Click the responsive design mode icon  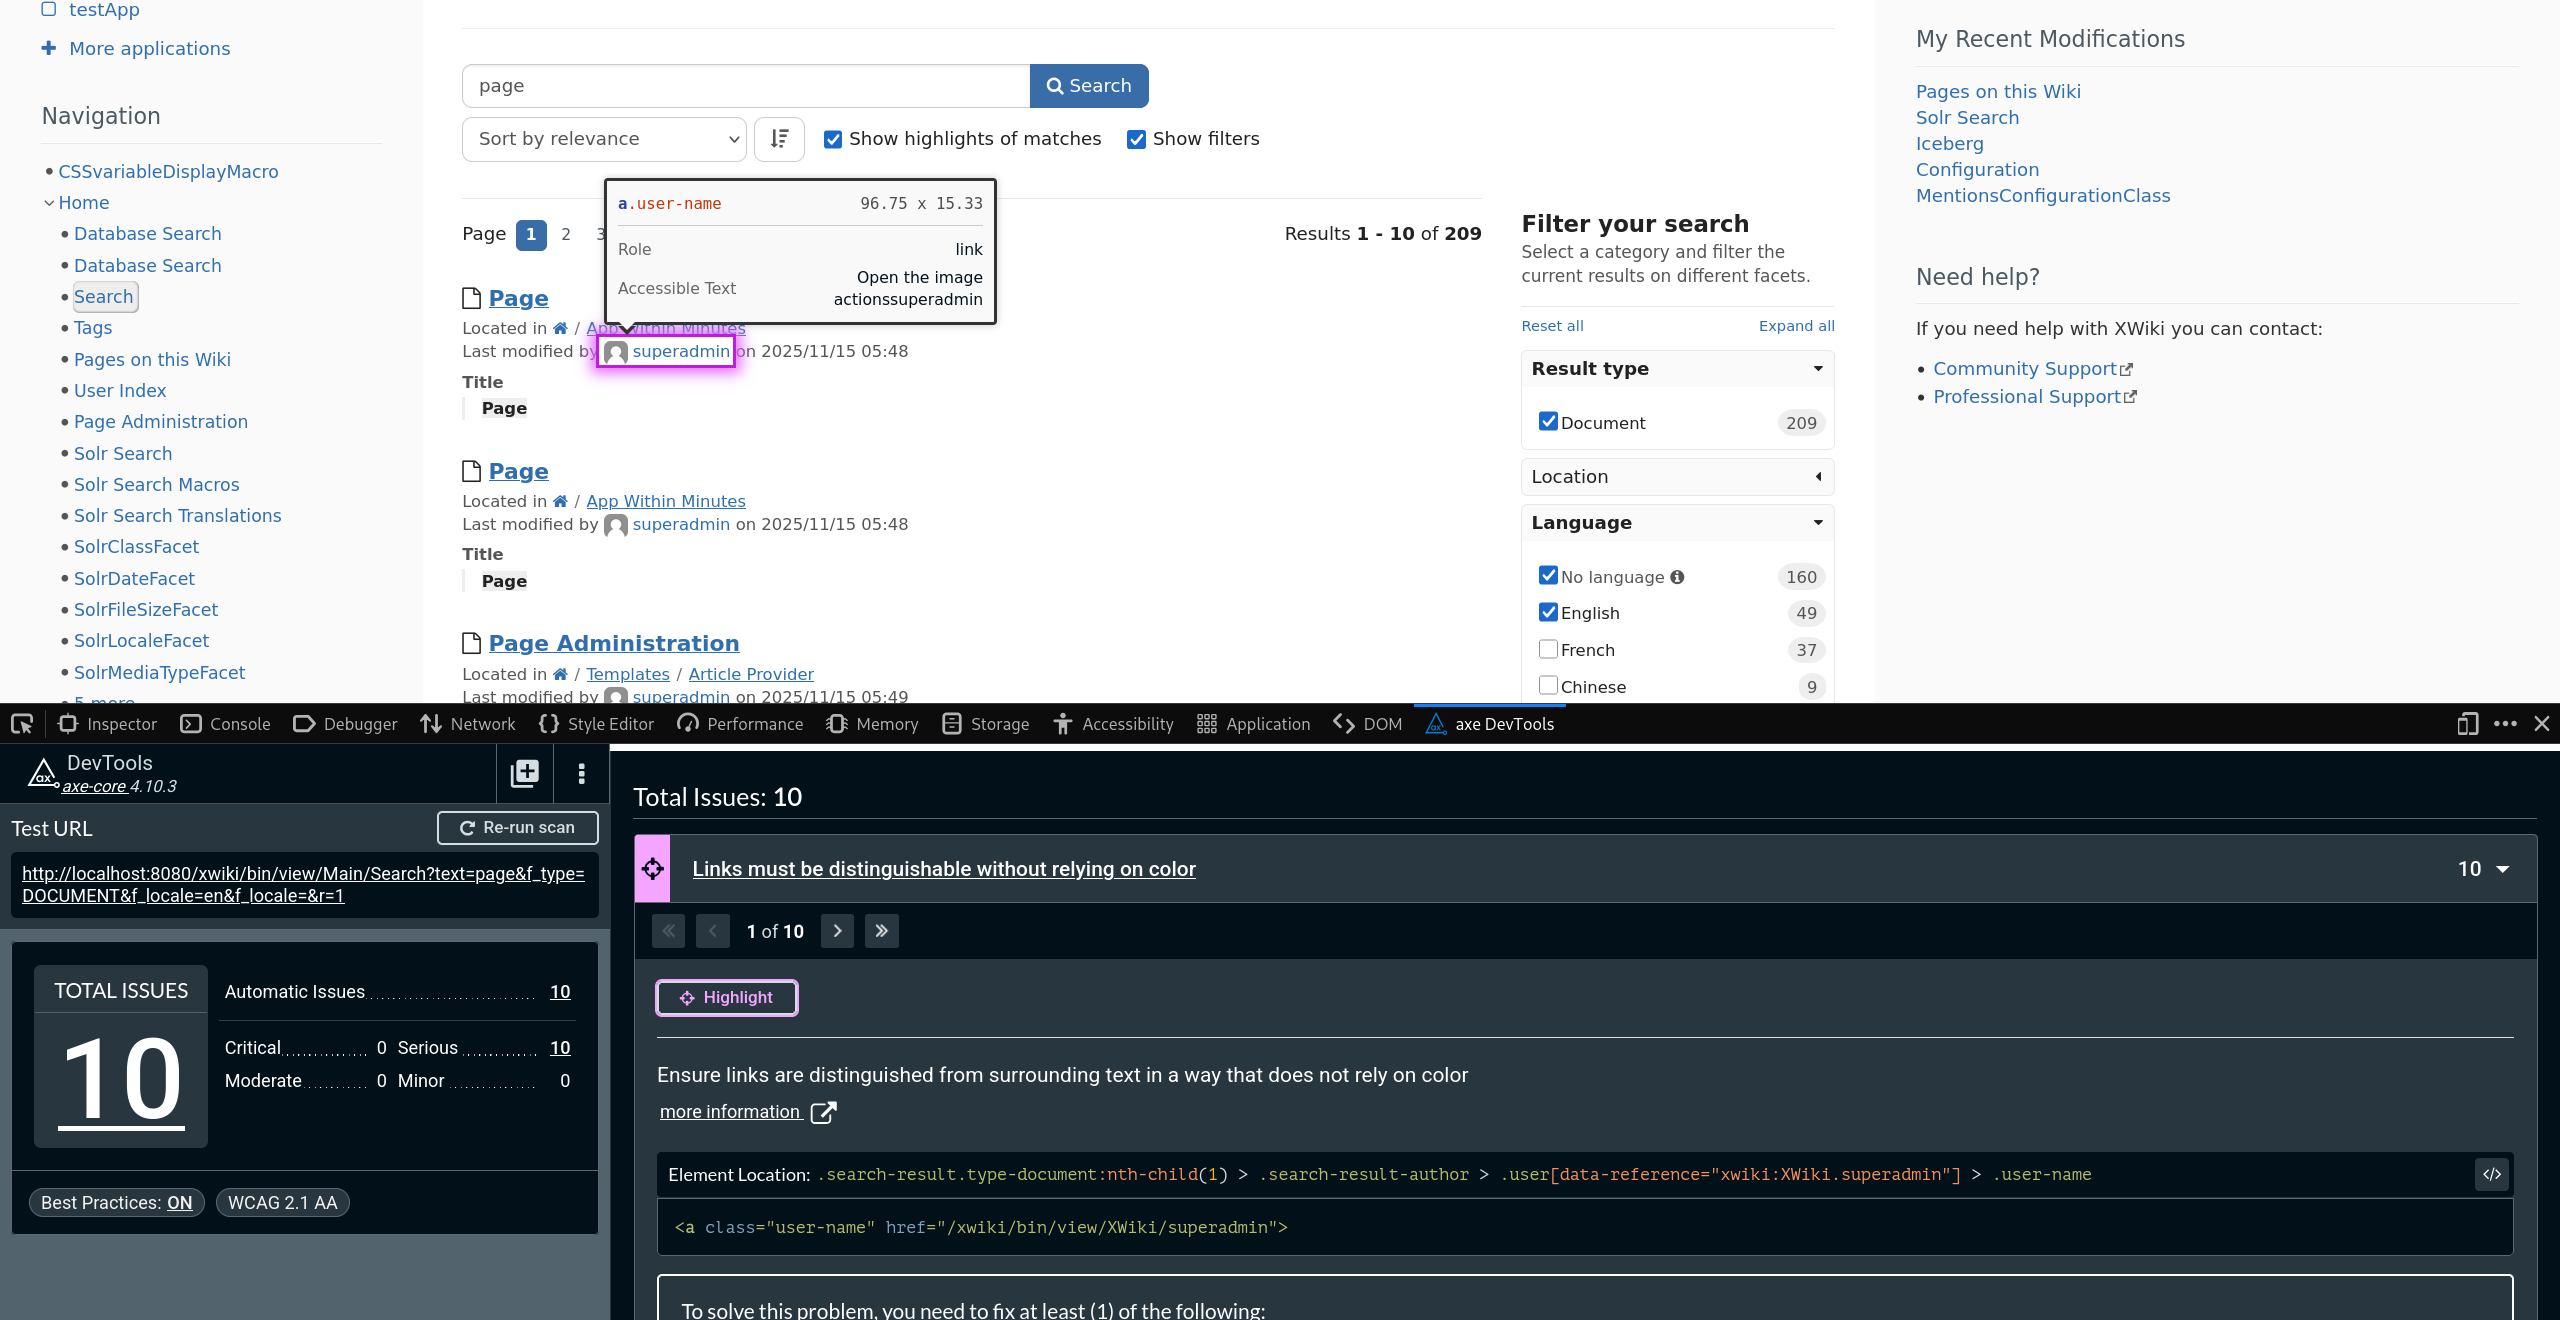click(x=2467, y=724)
